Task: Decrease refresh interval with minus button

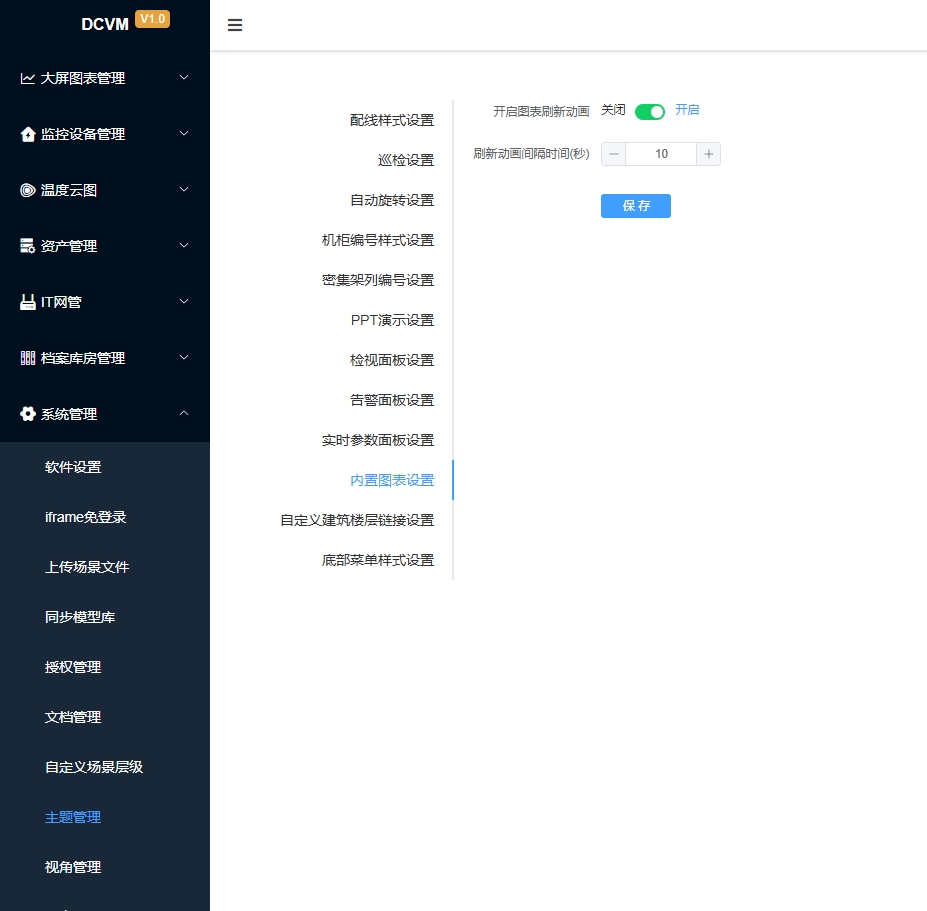Action: pos(614,154)
